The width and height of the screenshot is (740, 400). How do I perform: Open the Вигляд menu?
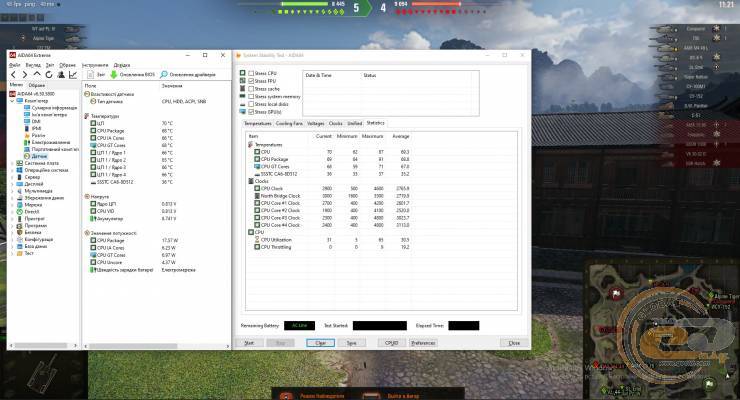coord(33,65)
